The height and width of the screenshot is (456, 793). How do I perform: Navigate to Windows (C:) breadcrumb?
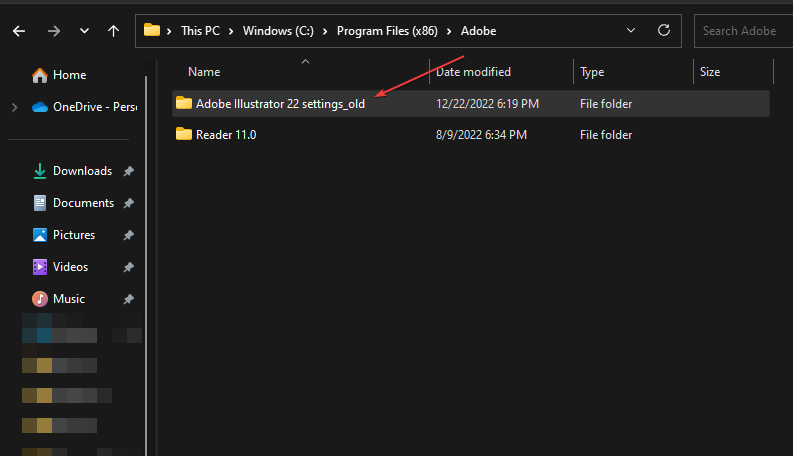(x=278, y=31)
